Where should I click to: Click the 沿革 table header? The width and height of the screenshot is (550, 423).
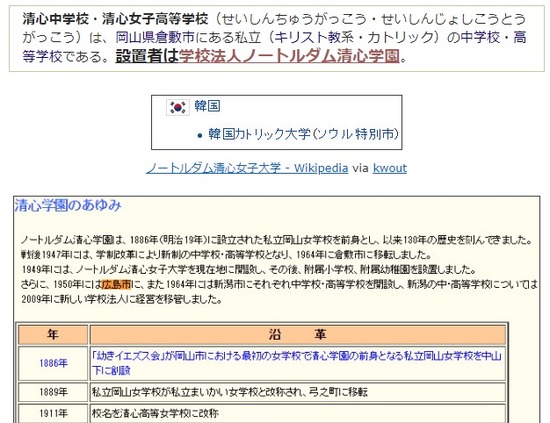(x=297, y=335)
